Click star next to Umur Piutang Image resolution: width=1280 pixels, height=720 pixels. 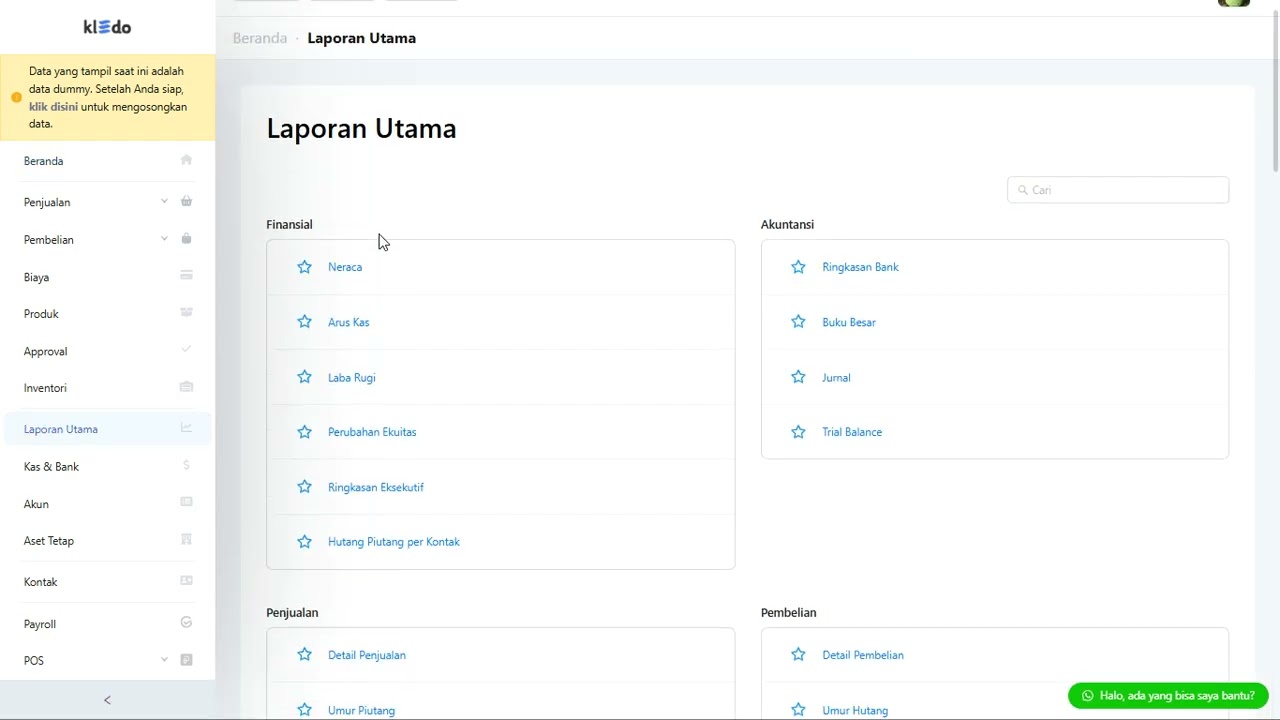click(x=305, y=710)
